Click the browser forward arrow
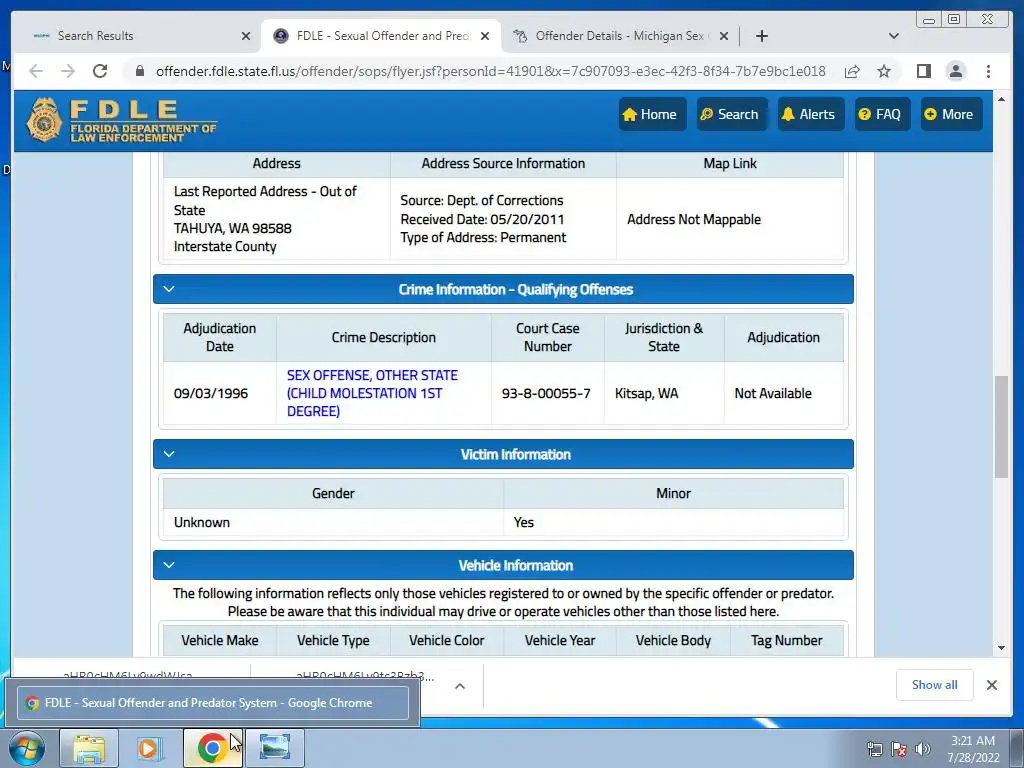 [68, 71]
